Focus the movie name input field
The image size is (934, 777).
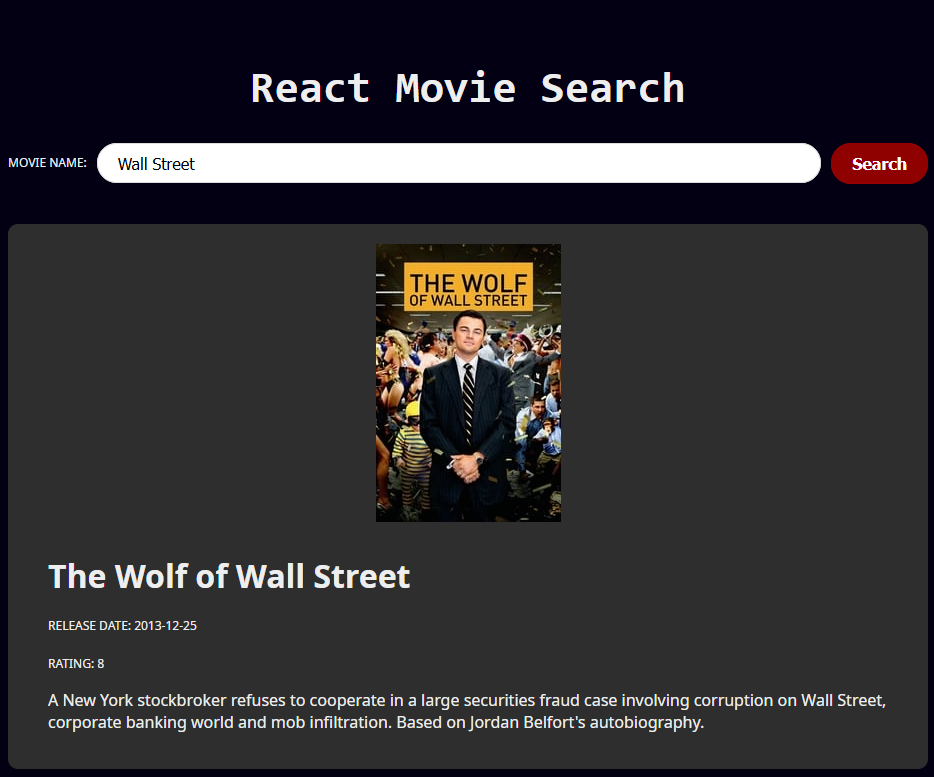pyautogui.click(x=459, y=163)
